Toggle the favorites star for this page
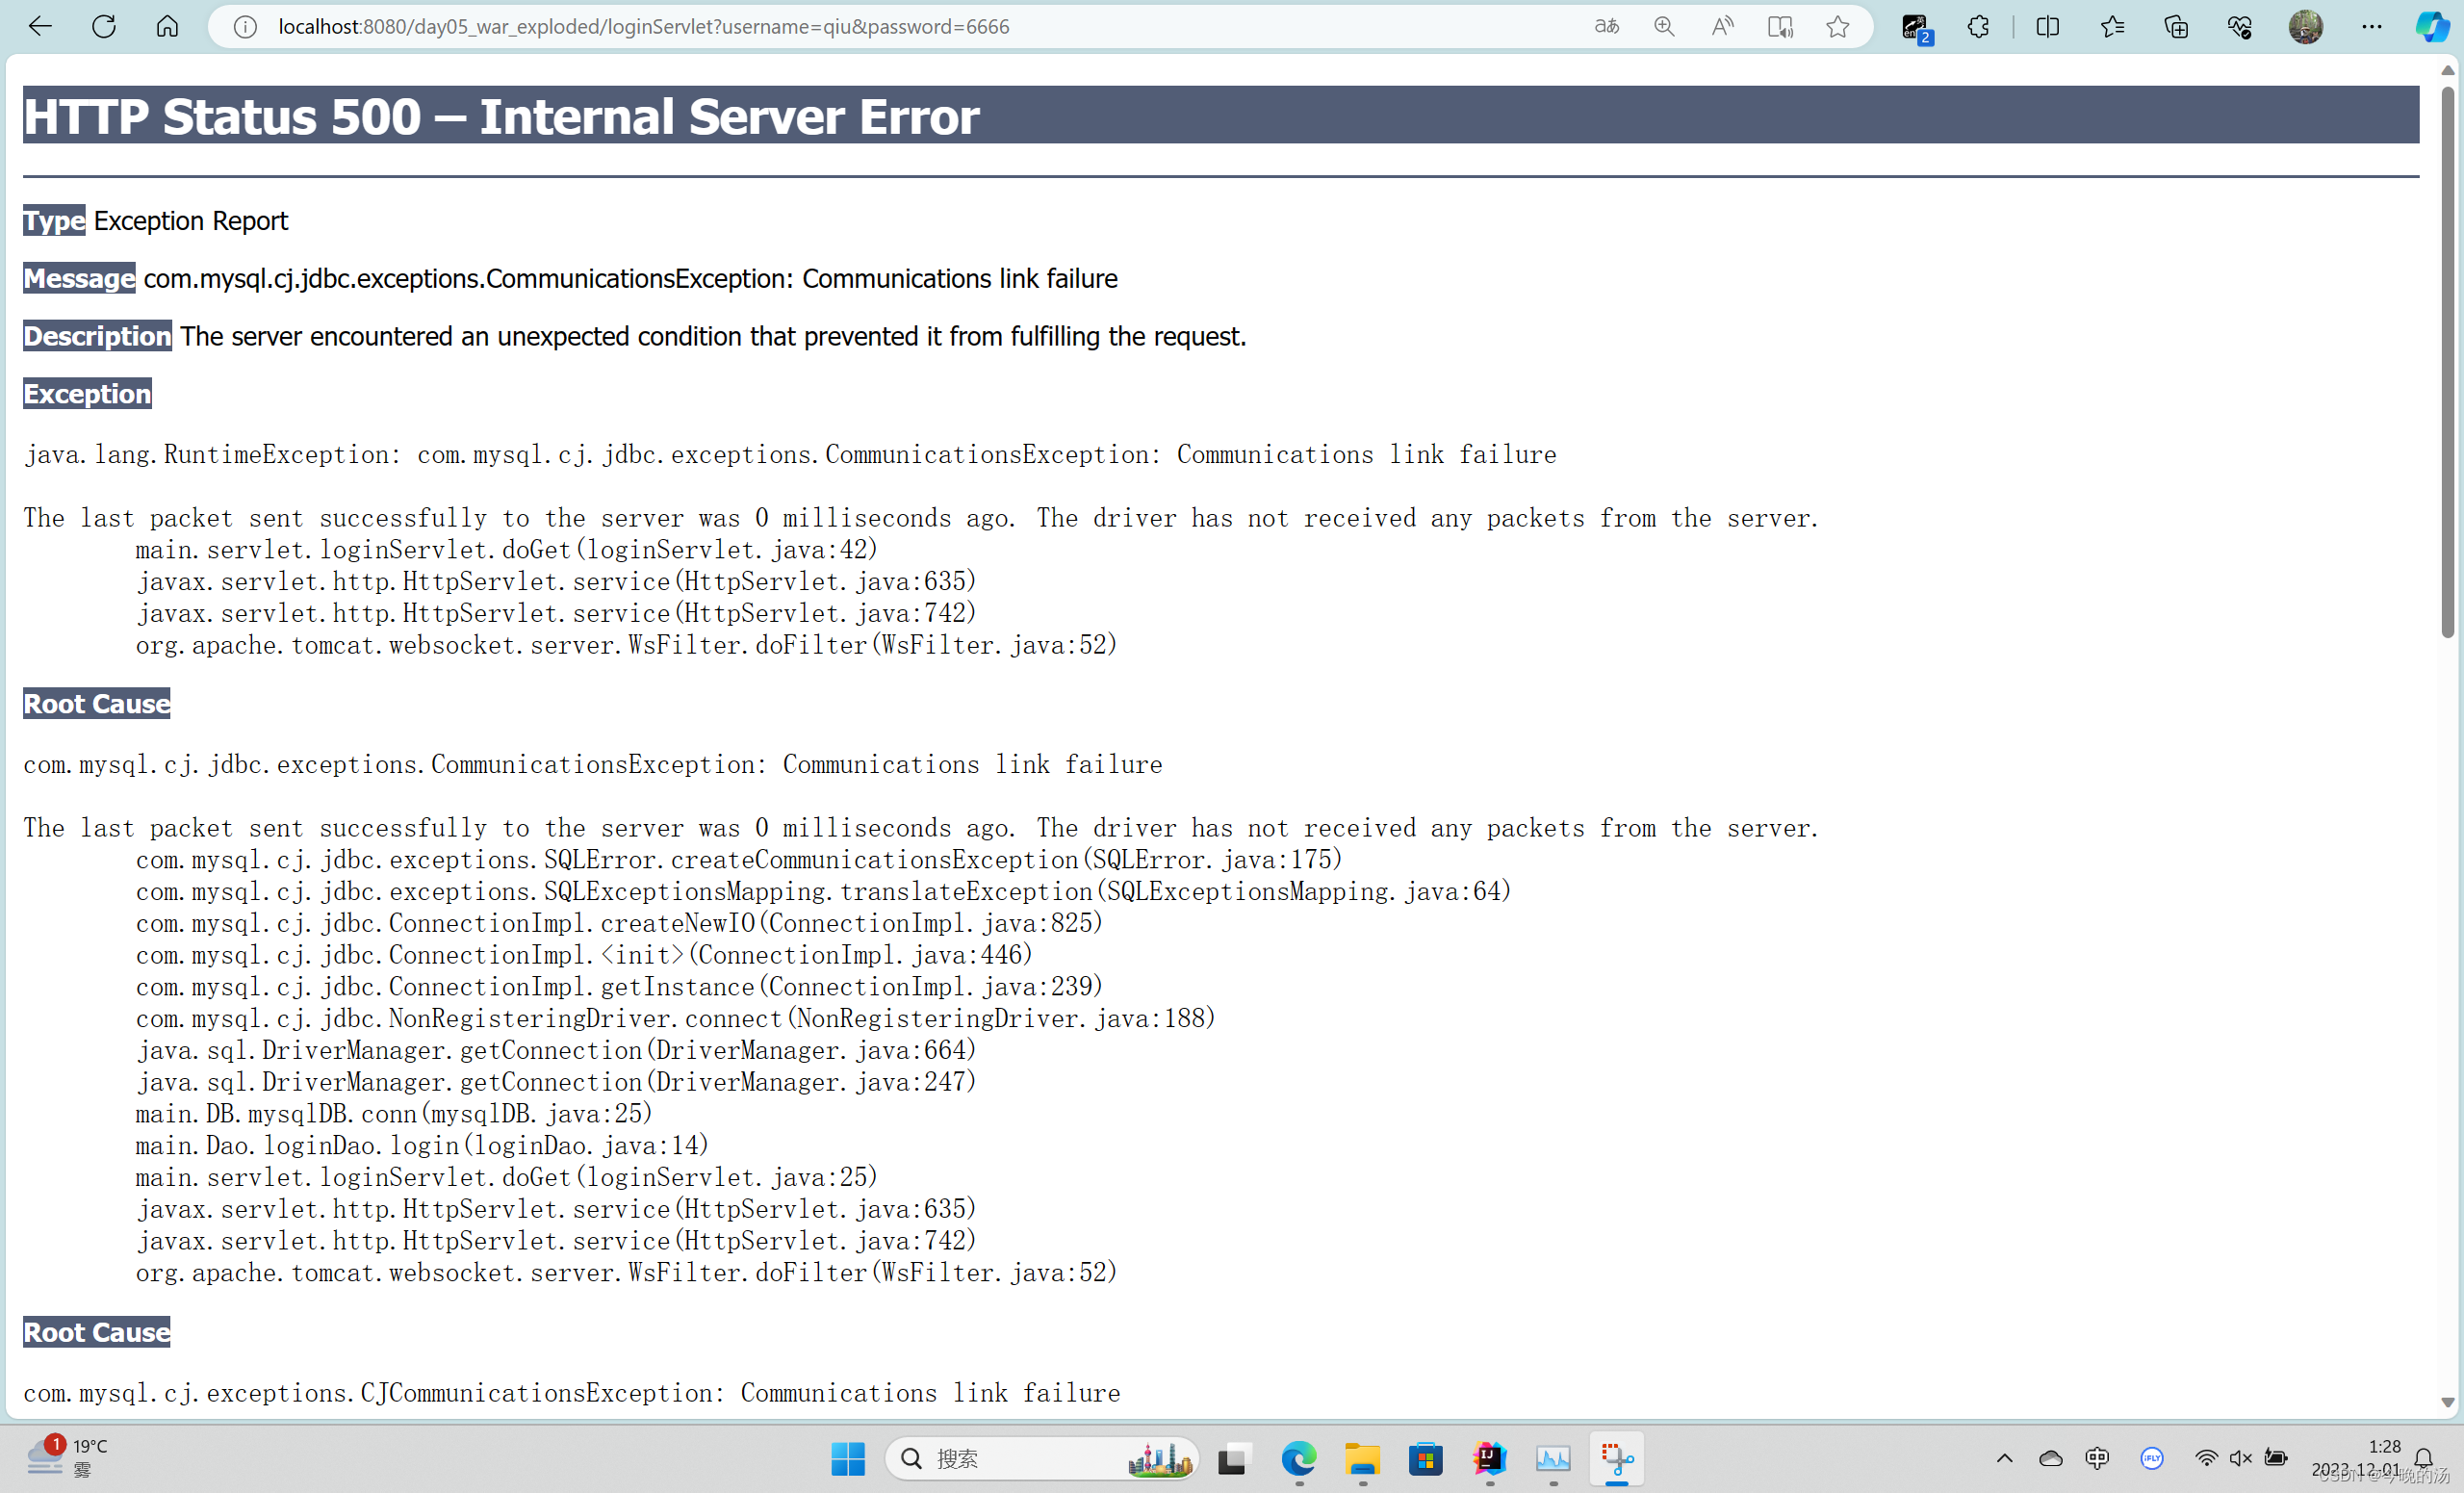 (1838, 26)
